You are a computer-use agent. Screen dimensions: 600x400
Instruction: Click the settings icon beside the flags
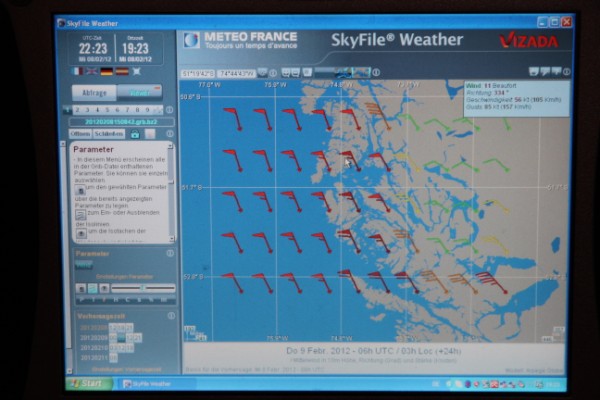coord(137,71)
